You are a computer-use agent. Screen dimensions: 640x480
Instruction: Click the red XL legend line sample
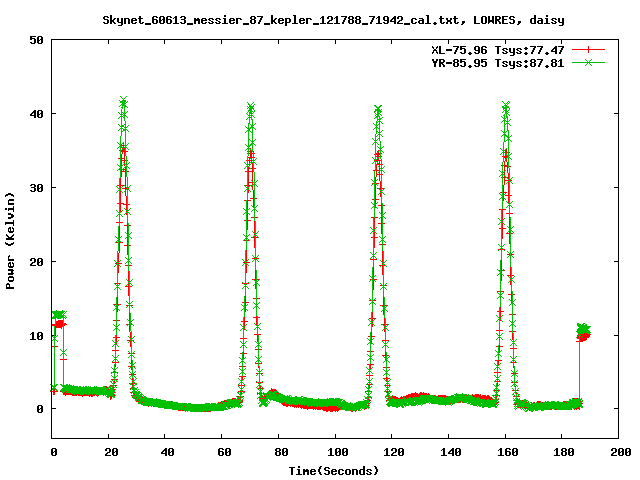(588, 50)
